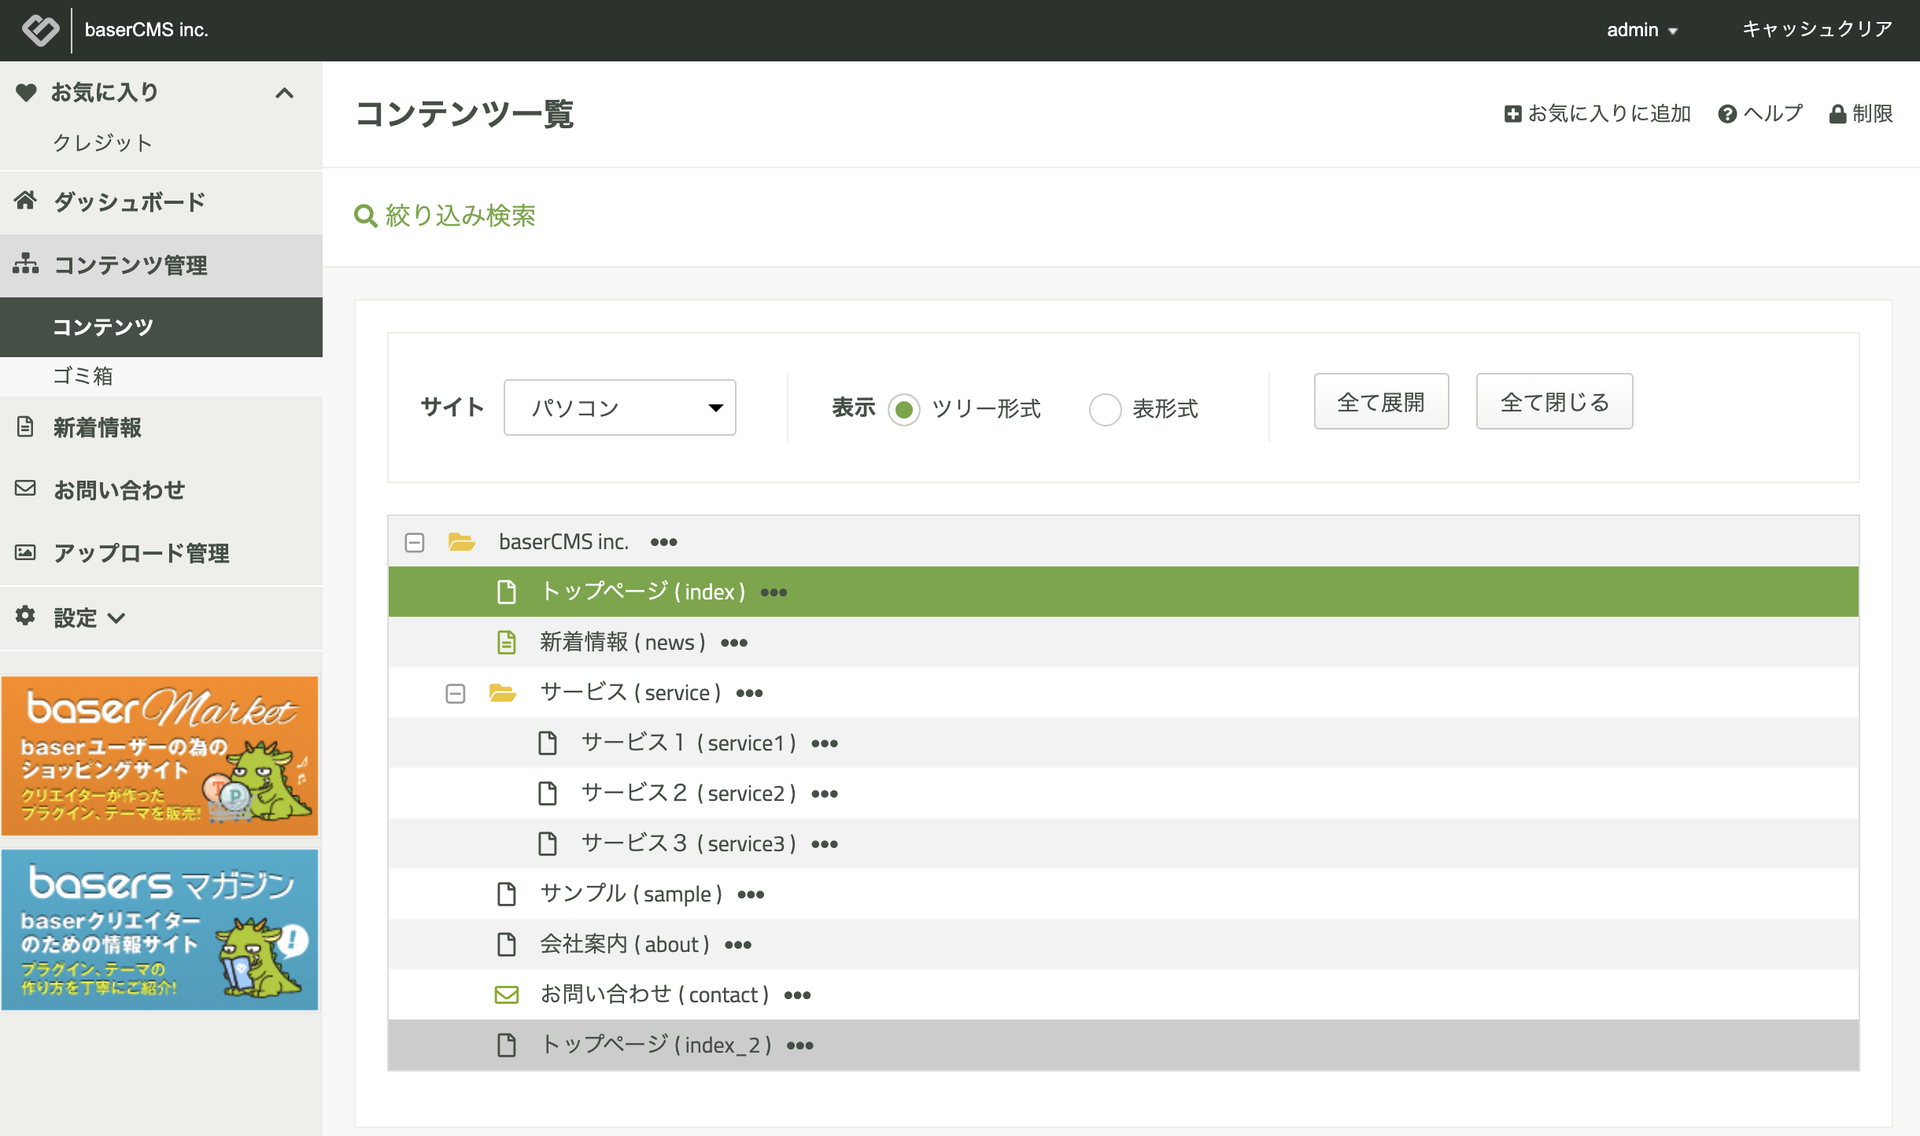Image resolution: width=1920 pixels, height=1136 pixels.
Task: Click the 新着情報 document icon in sidebar
Action: tap(26, 428)
